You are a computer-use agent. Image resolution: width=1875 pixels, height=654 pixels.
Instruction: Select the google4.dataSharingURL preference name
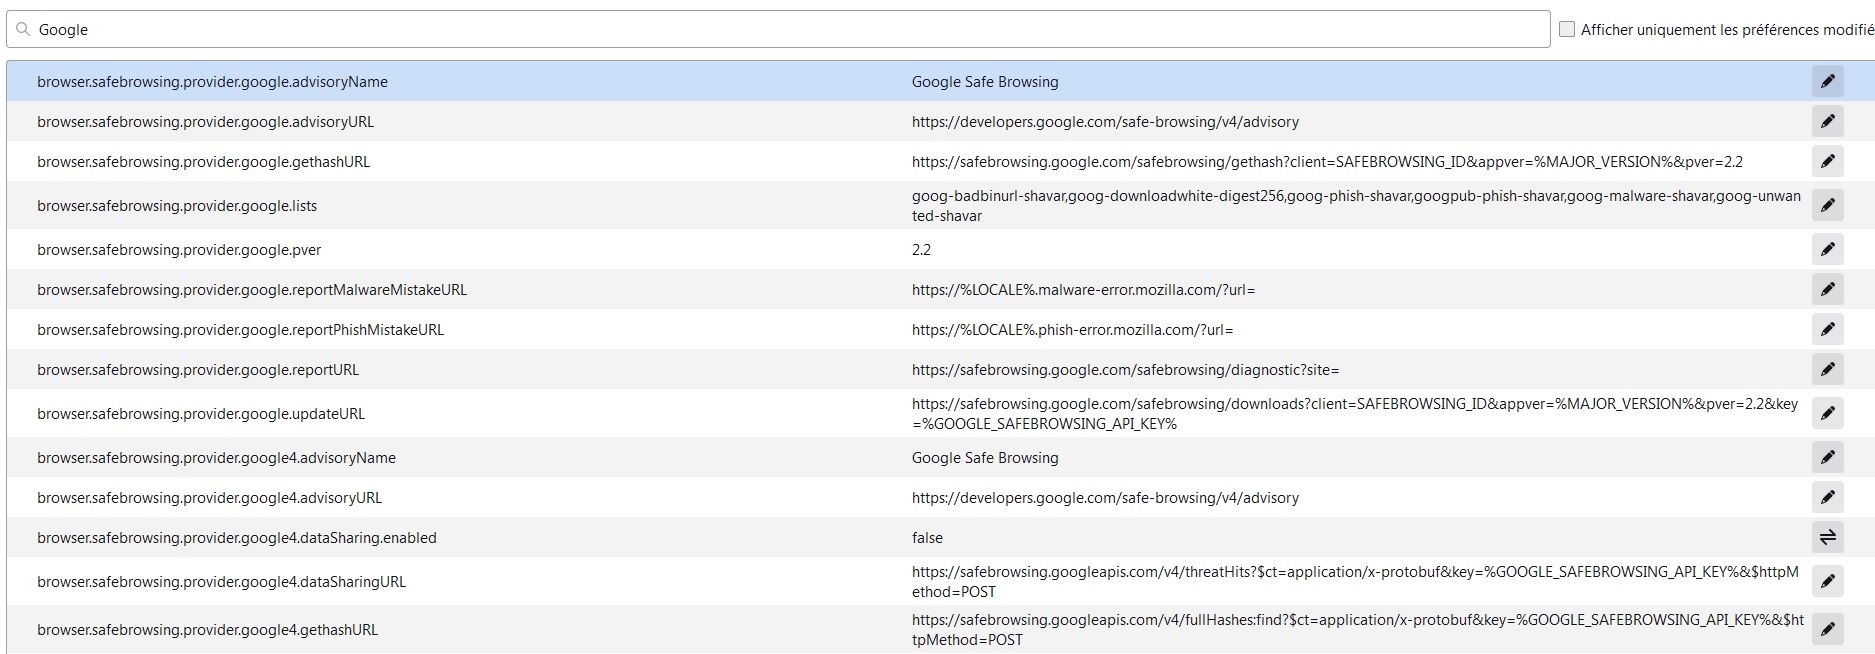coord(221,582)
